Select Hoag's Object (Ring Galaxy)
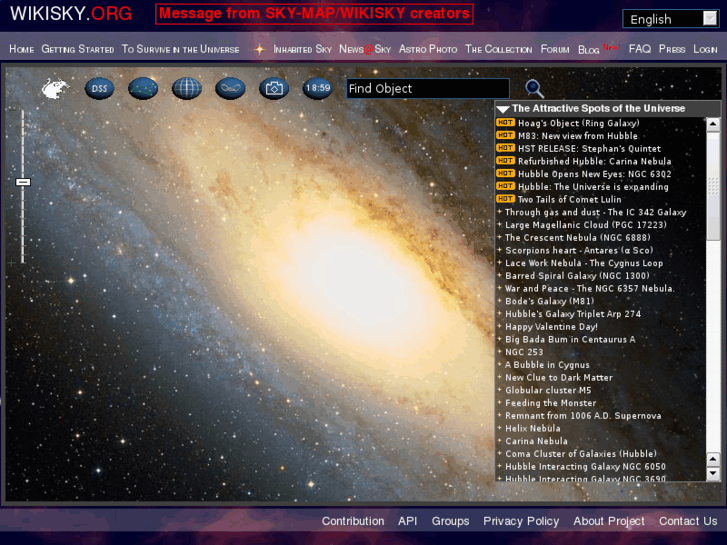The height and width of the screenshot is (545, 727). coord(579,123)
